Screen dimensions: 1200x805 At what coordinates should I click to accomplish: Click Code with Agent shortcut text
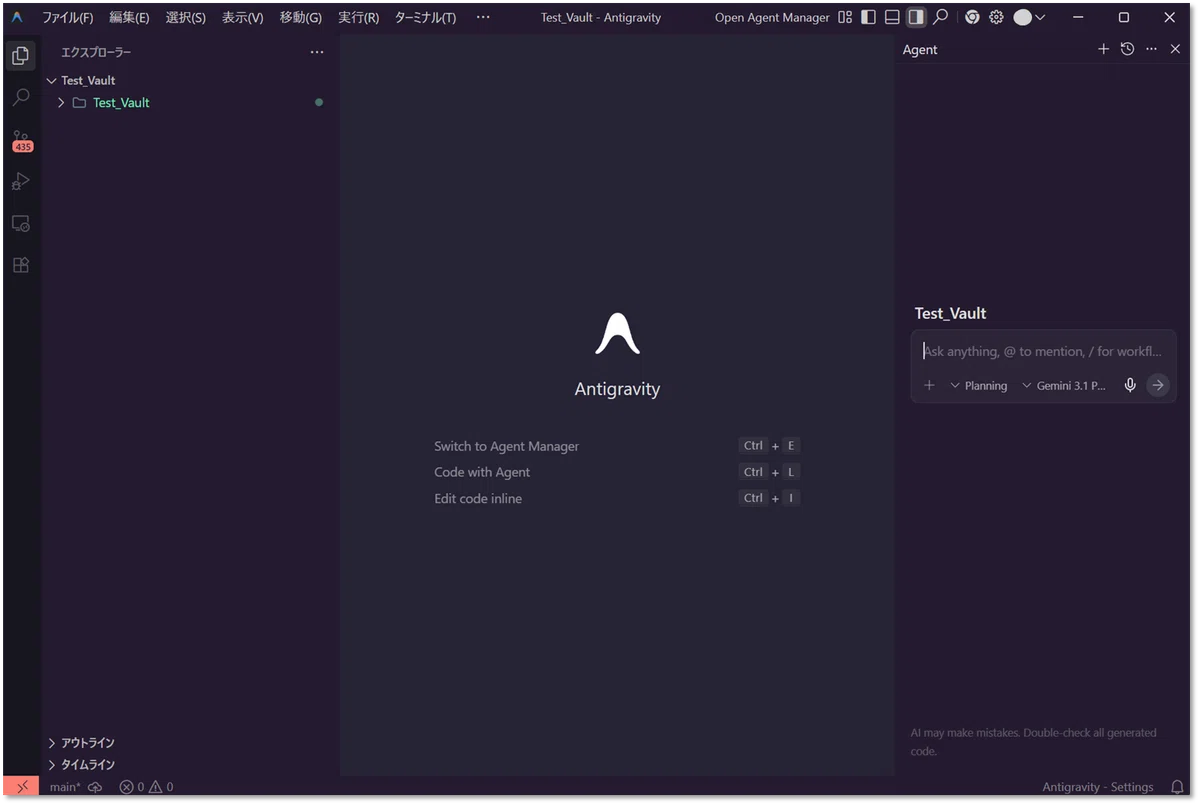point(482,472)
